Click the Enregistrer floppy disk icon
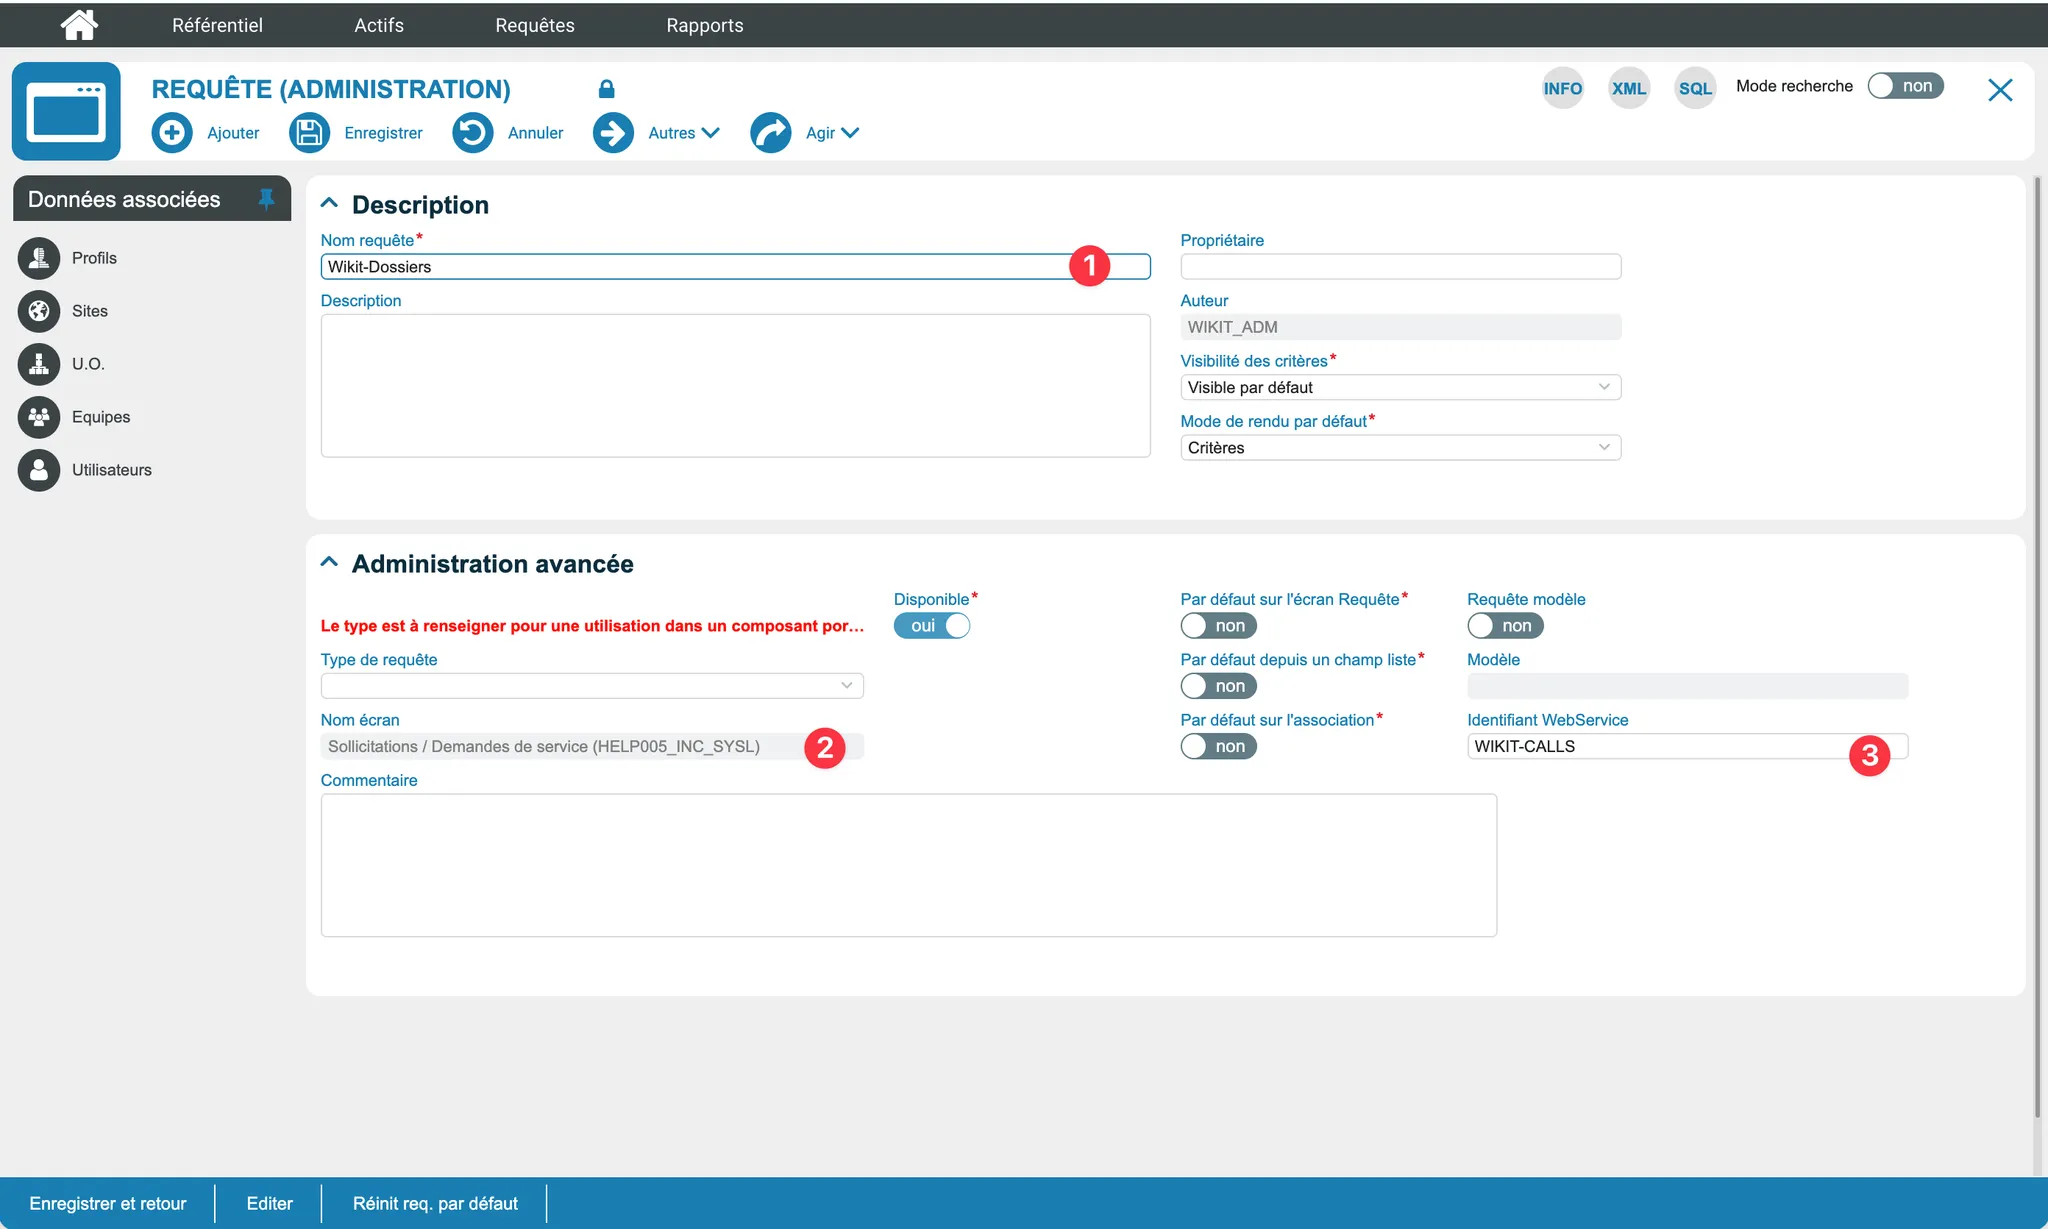 (309, 133)
